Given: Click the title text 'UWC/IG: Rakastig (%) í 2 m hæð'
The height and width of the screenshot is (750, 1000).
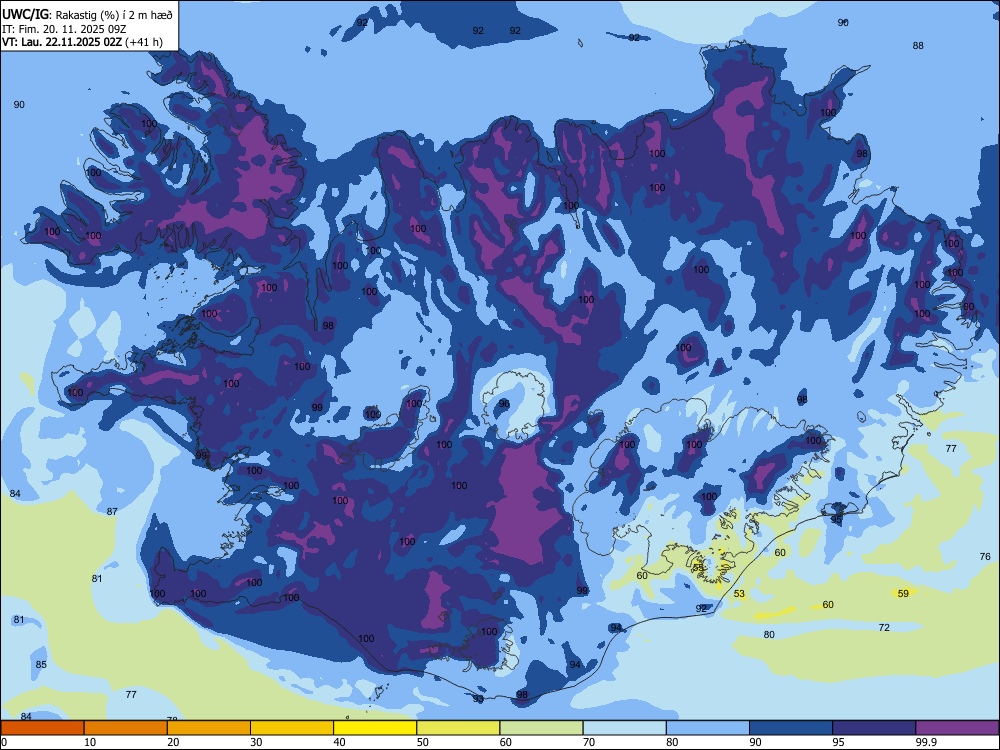Looking at the screenshot, I should click(x=87, y=15).
